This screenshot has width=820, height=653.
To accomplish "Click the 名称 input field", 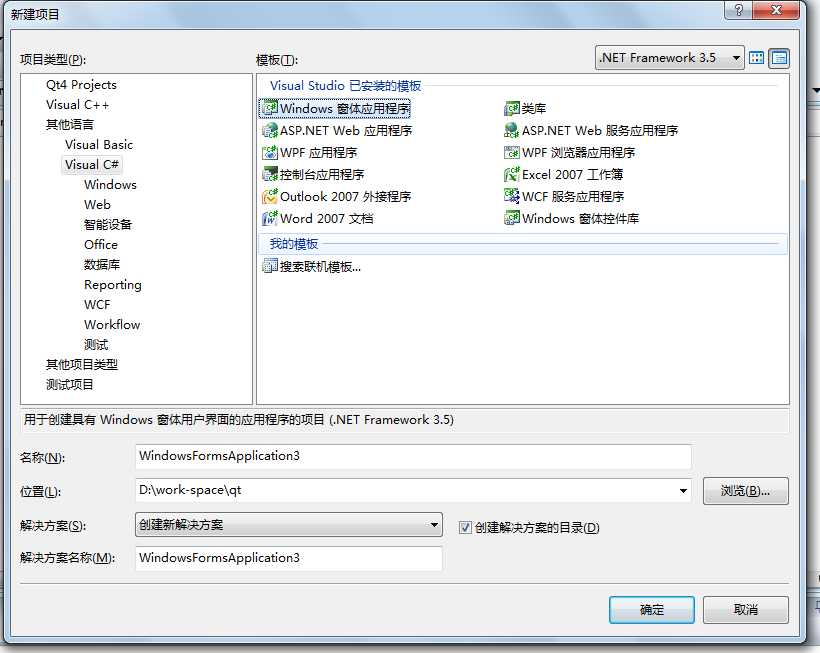I will point(413,456).
